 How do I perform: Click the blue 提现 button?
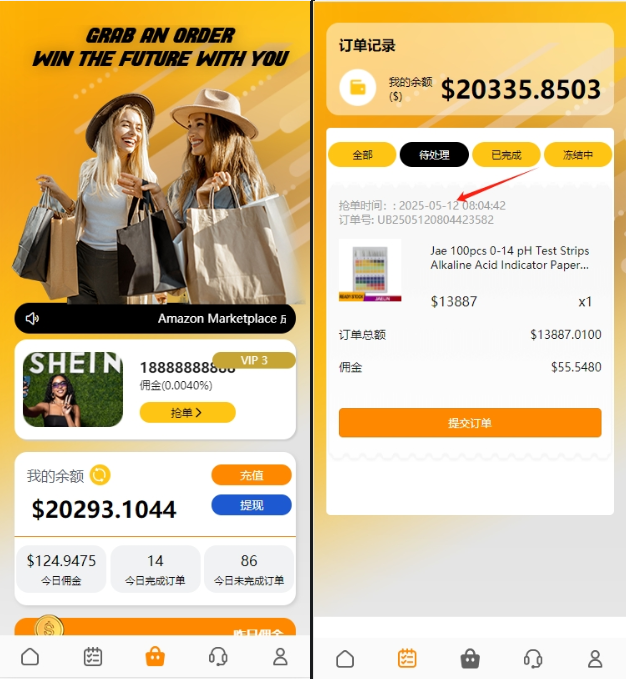(x=252, y=505)
